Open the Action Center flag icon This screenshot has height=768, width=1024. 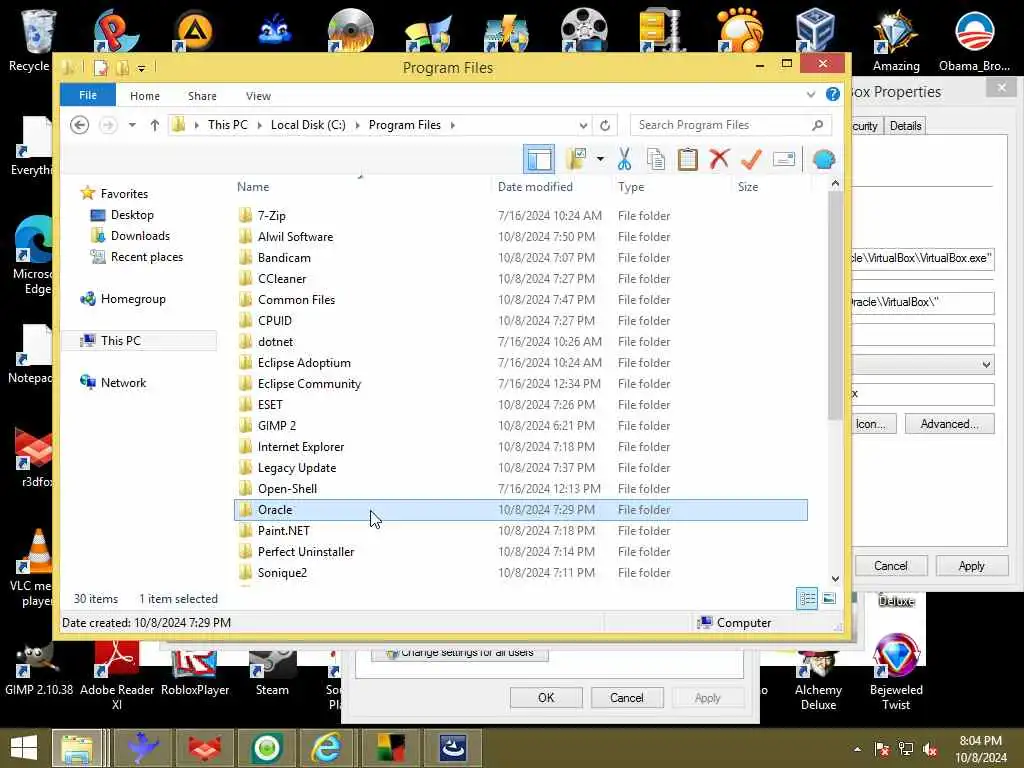point(881,749)
